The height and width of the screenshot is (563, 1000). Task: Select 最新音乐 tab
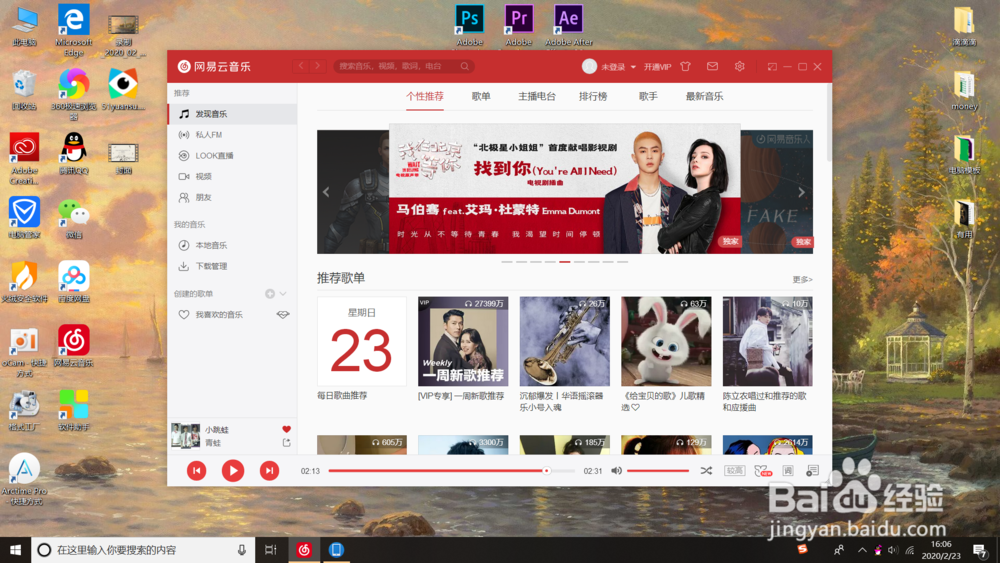(704, 96)
